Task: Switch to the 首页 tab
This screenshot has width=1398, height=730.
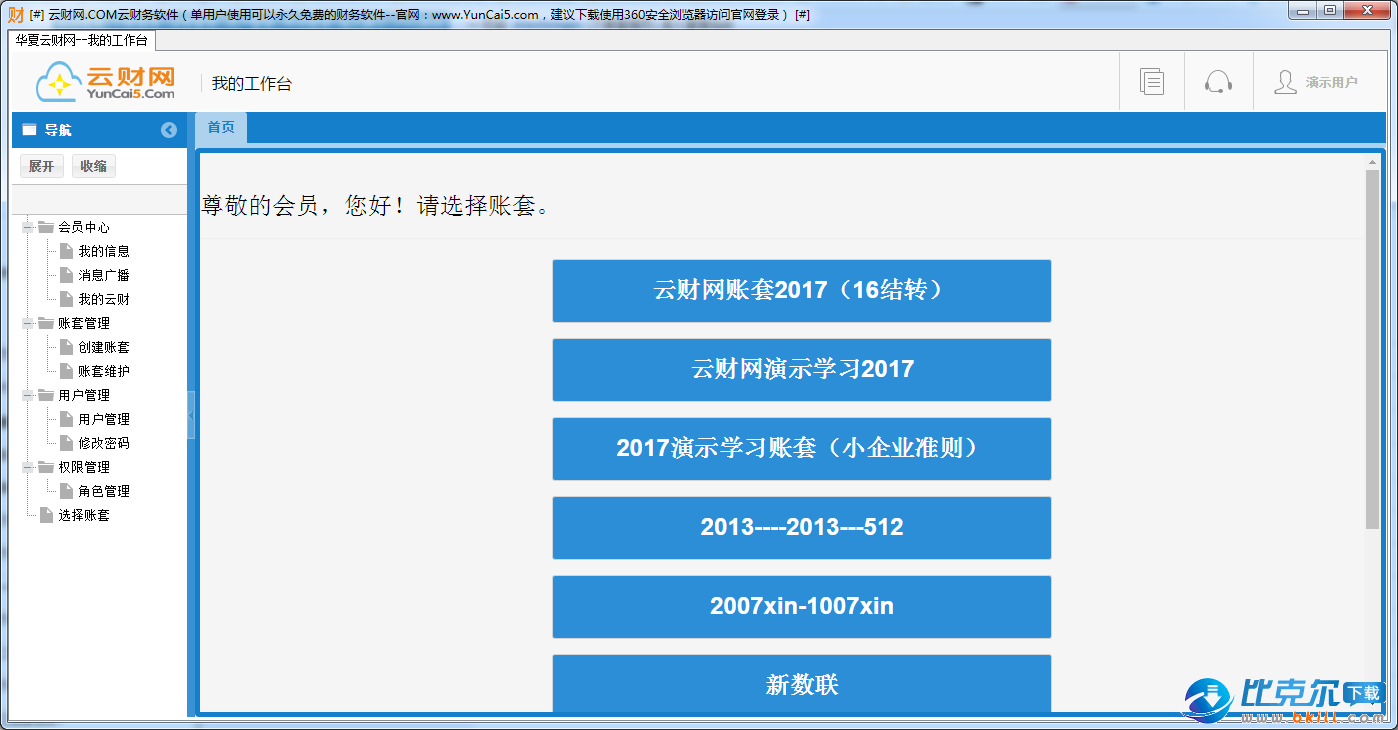Action: (x=220, y=128)
